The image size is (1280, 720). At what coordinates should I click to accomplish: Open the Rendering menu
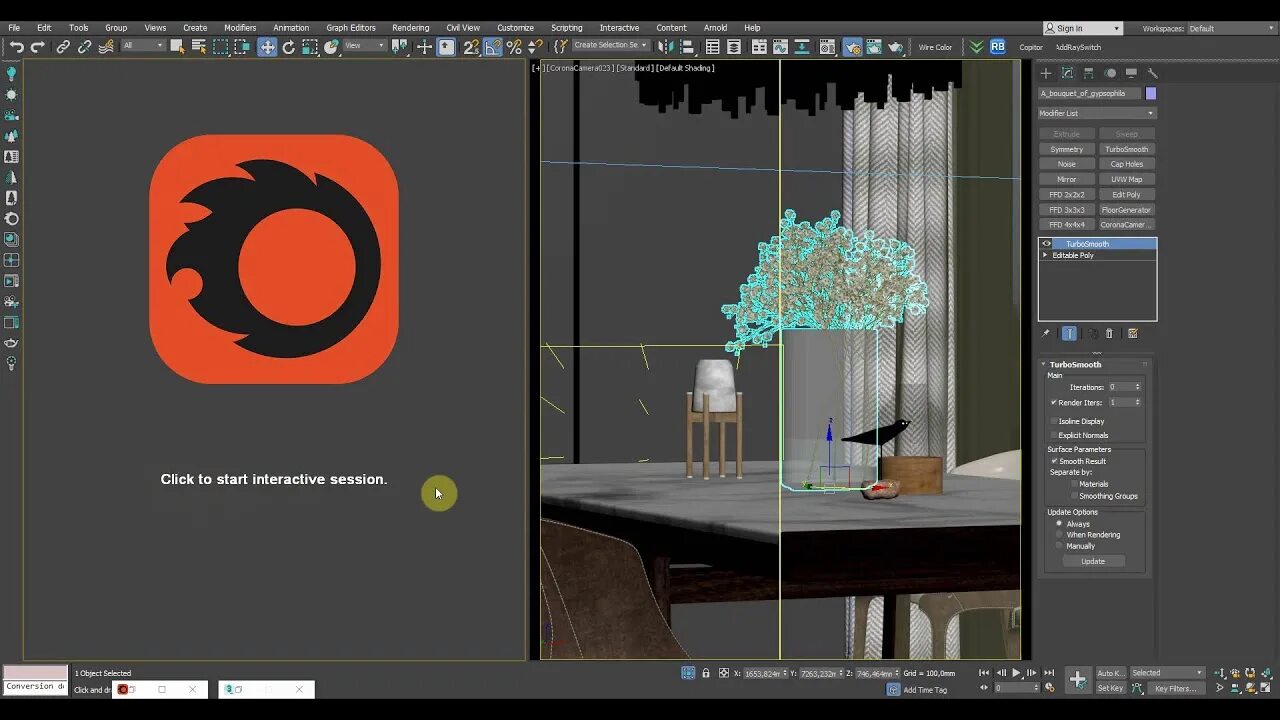(x=410, y=28)
